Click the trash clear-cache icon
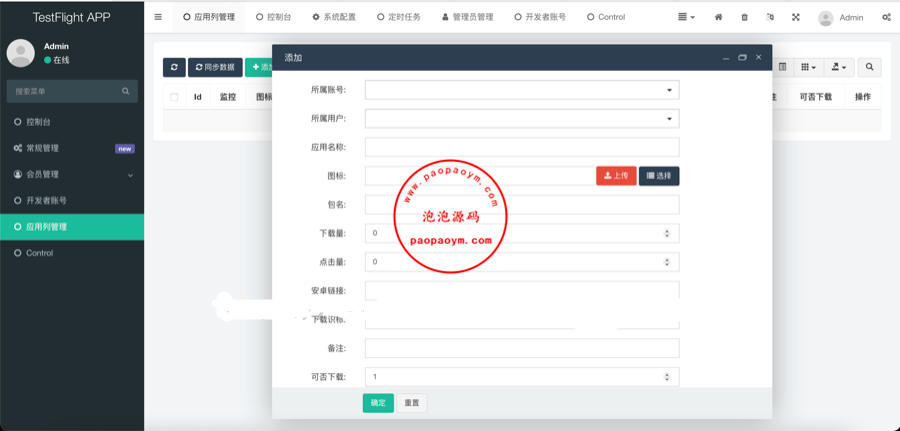This screenshot has width=900, height=431. (744, 17)
